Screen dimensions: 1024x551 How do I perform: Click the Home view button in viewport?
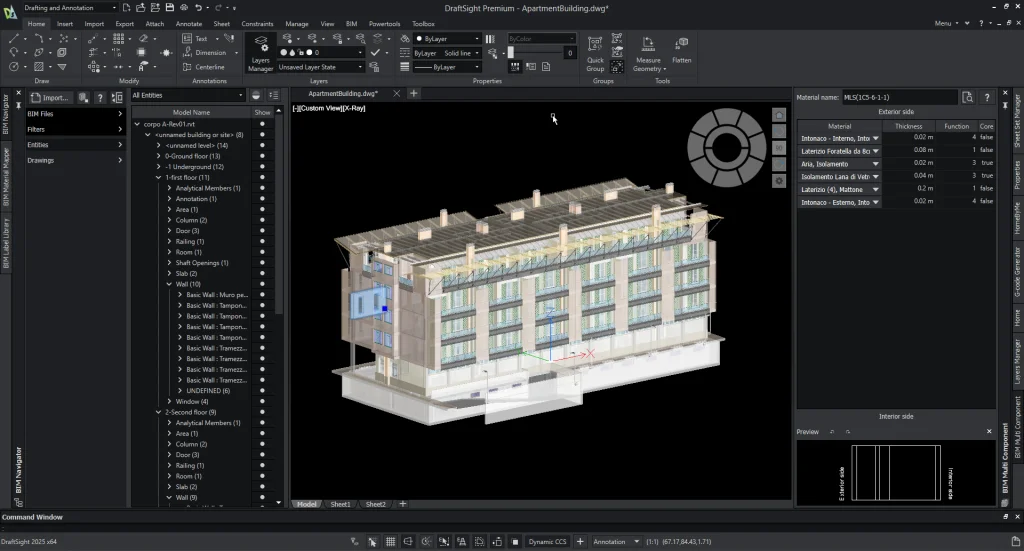(x=779, y=116)
